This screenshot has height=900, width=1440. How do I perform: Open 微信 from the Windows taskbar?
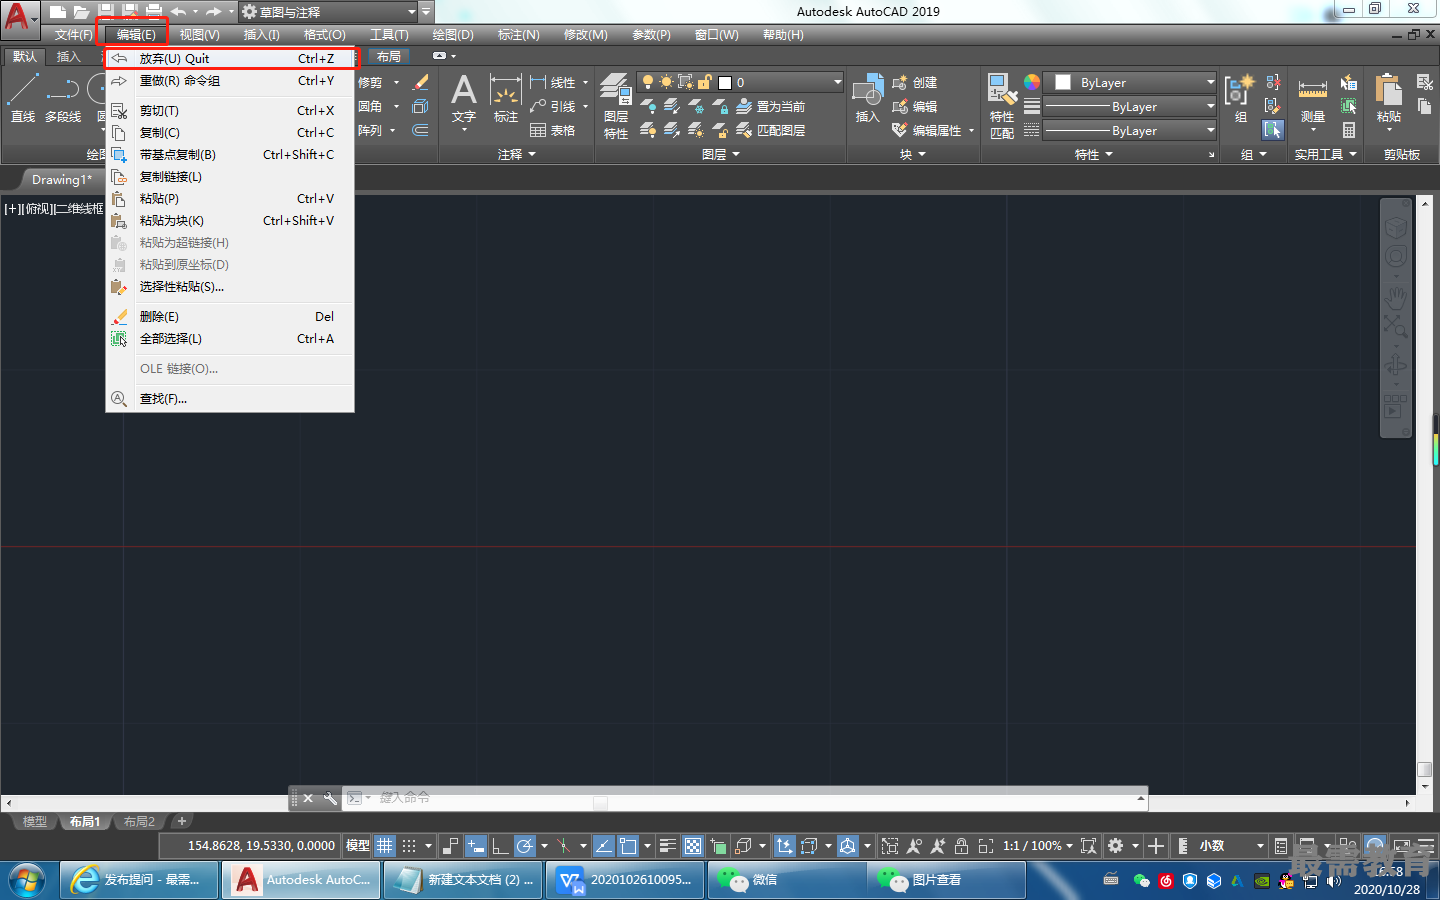tap(785, 880)
